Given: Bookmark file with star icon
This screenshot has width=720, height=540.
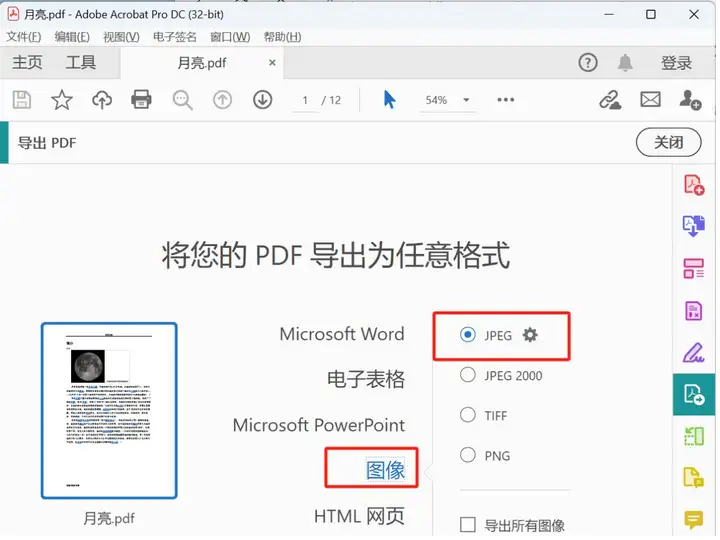Looking at the screenshot, I should (62, 100).
